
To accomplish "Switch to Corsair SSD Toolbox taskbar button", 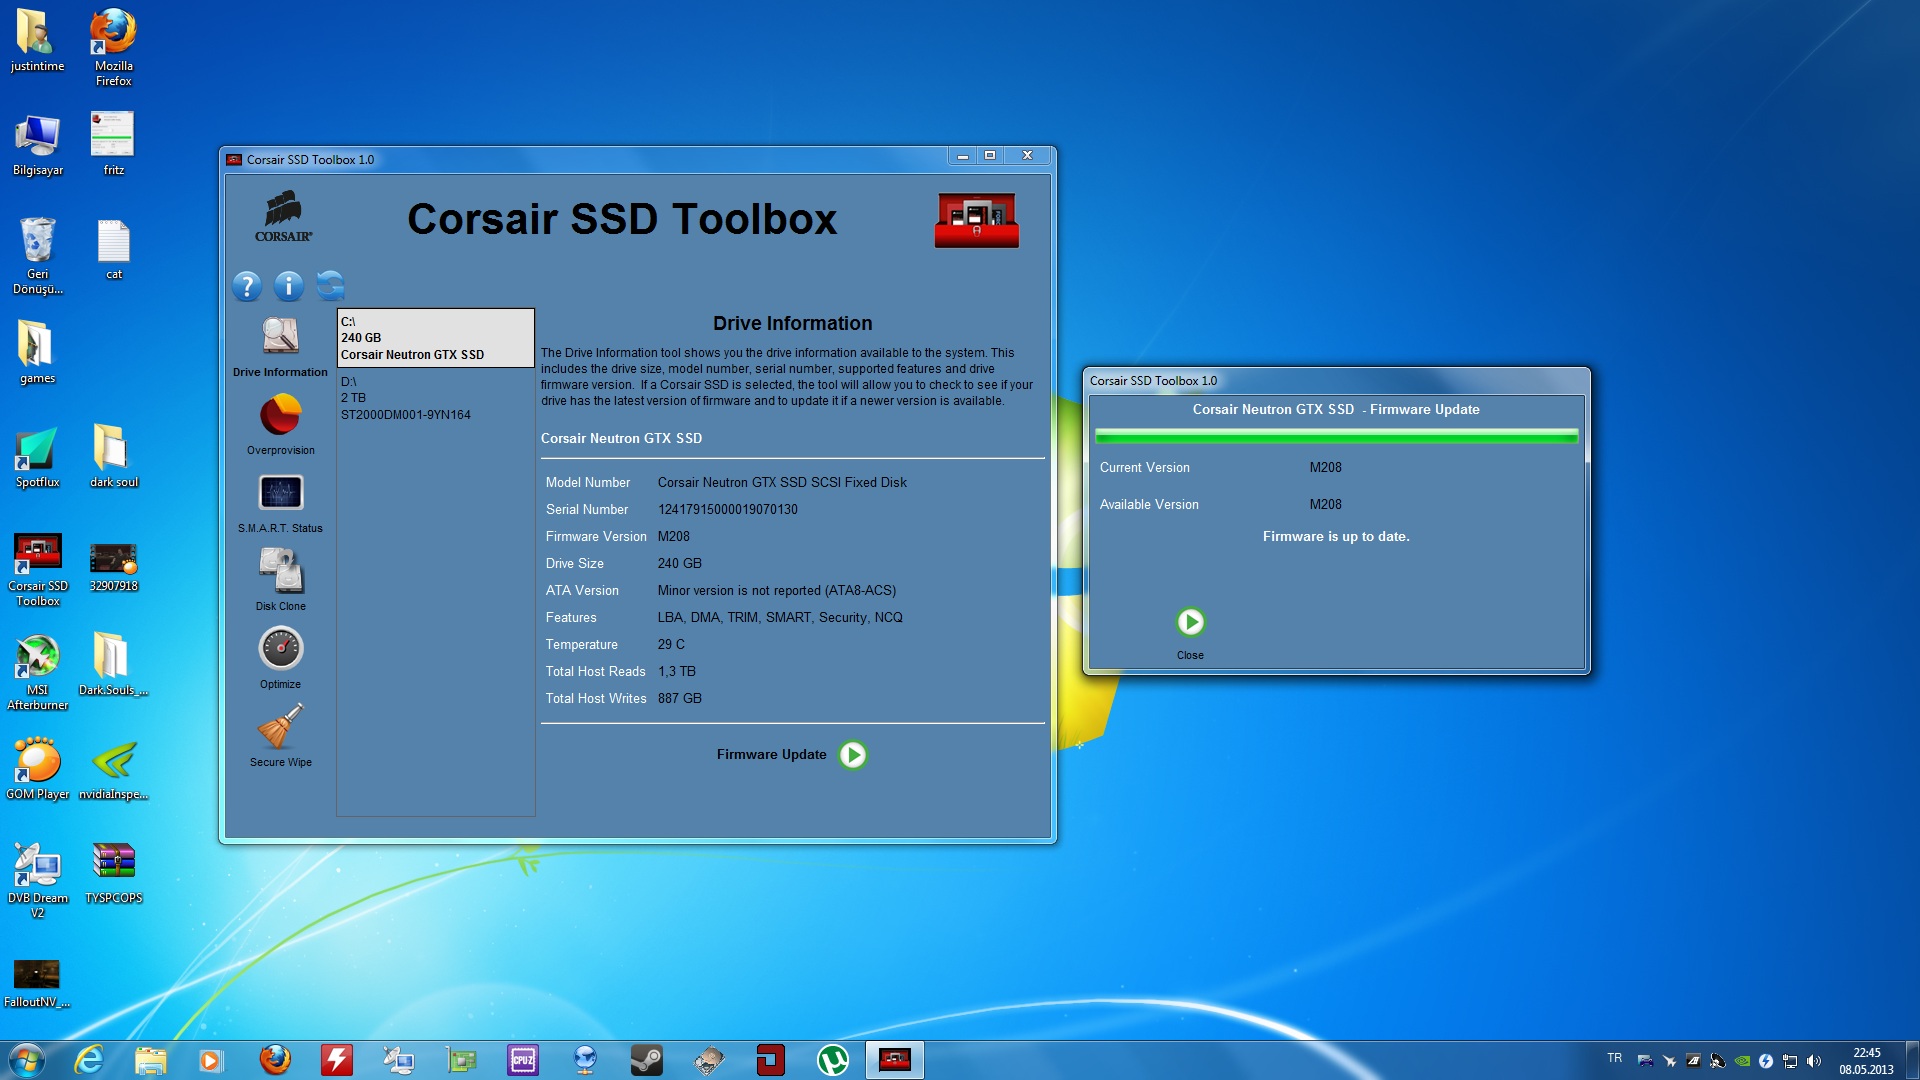I will pos(894,1060).
